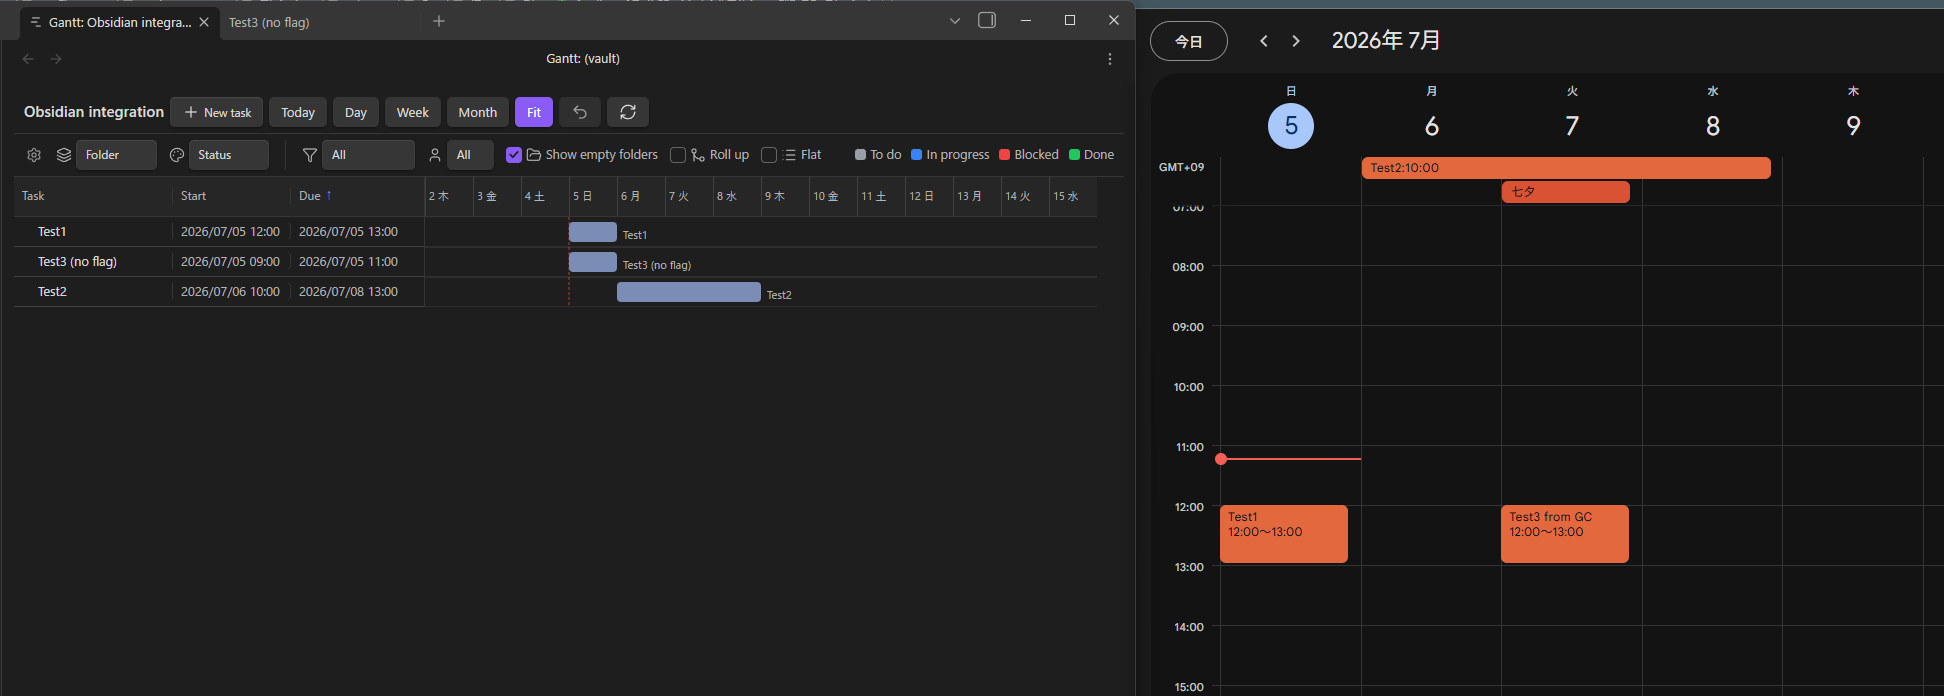The height and width of the screenshot is (696, 1944).
Task: Select day 8 in calendar header
Action: (x=1713, y=126)
